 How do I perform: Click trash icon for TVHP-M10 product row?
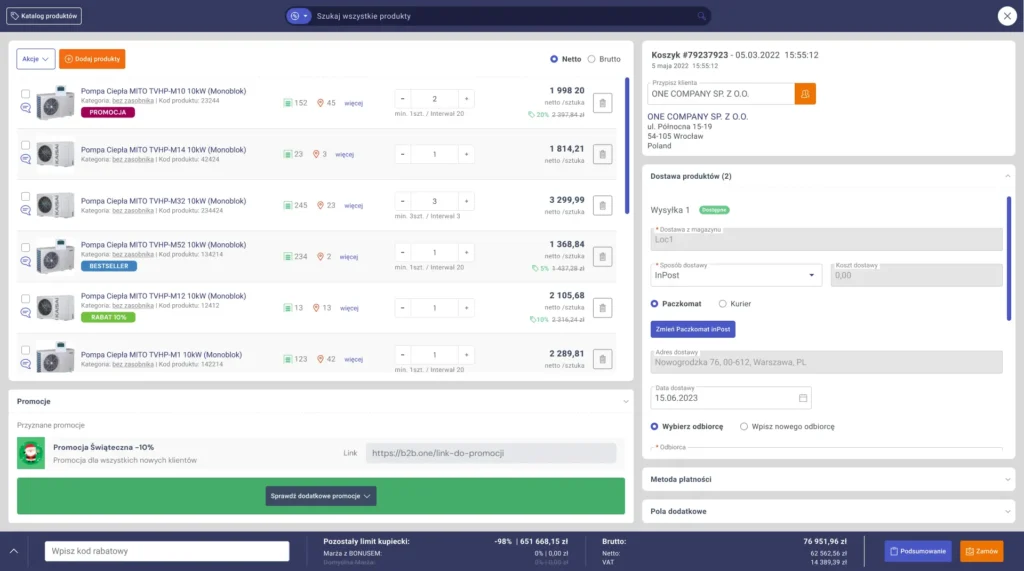[602, 102]
